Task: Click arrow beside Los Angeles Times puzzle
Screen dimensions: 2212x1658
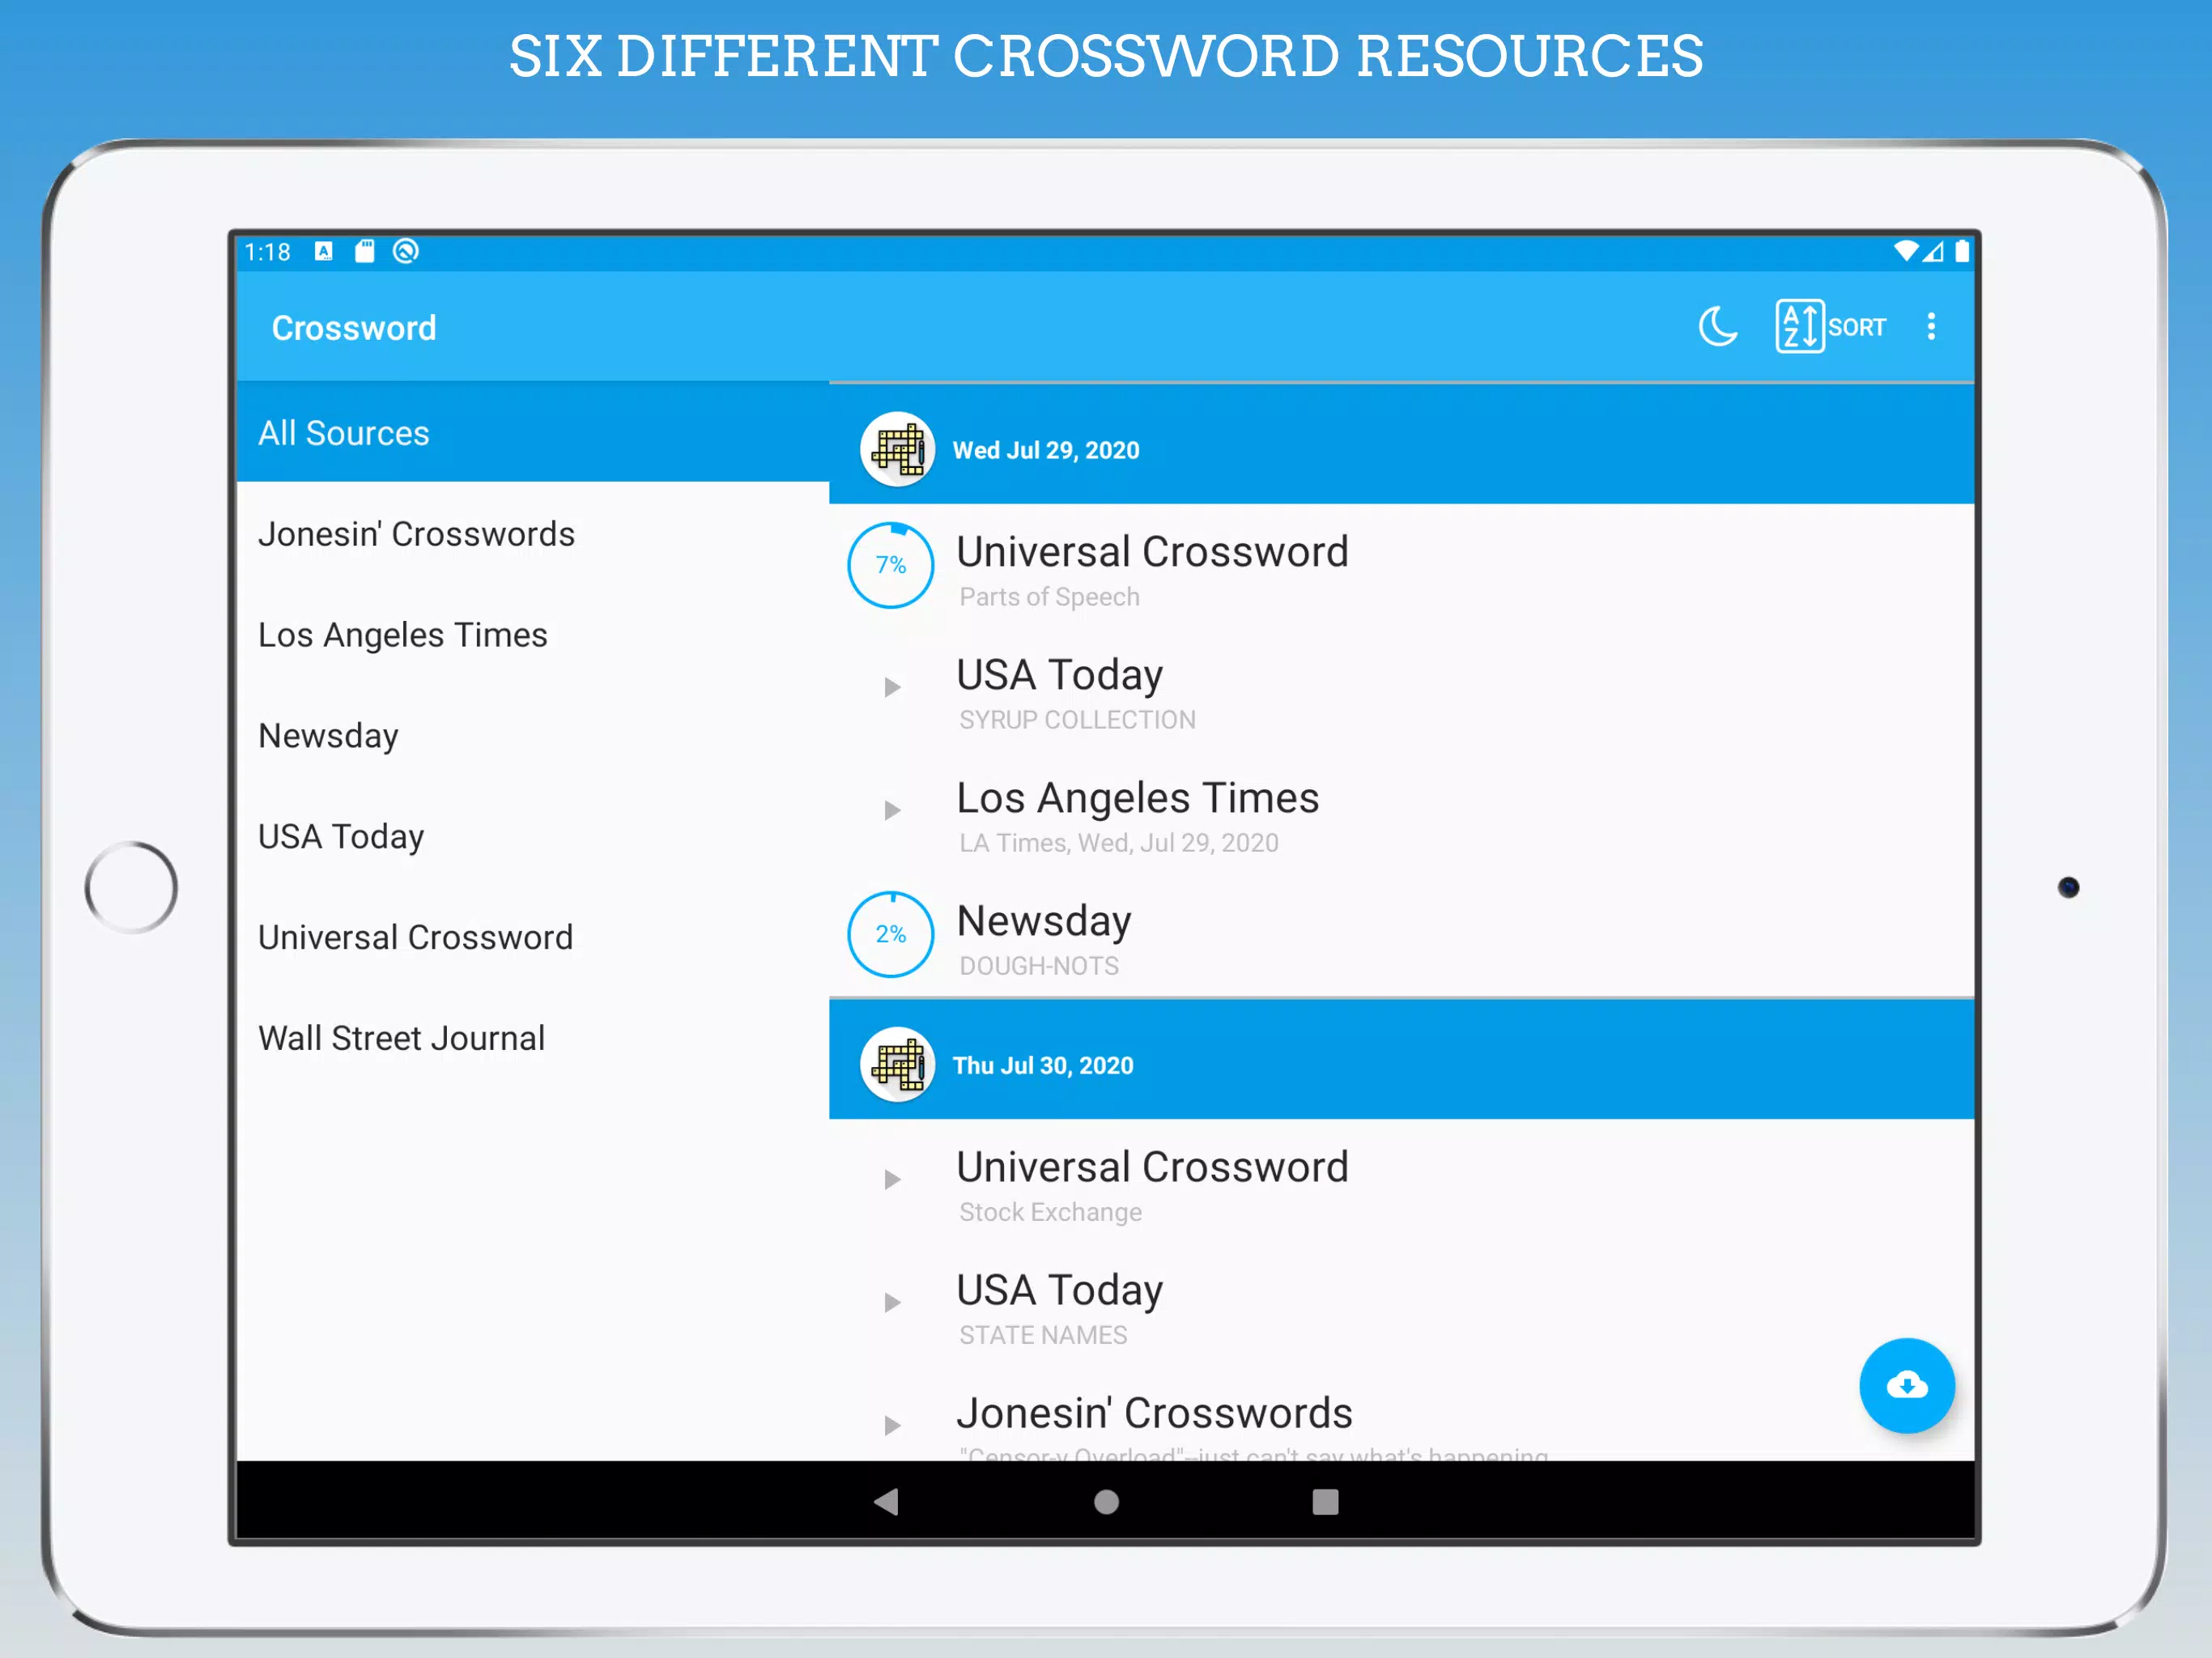Action: coord(892,810)
